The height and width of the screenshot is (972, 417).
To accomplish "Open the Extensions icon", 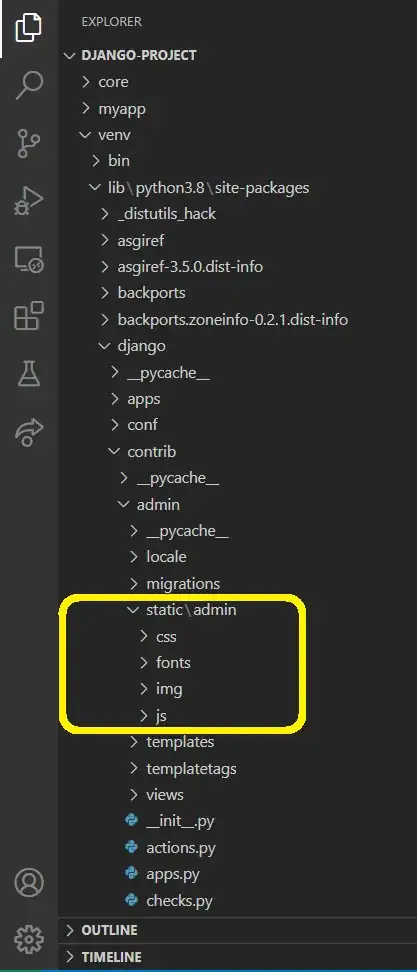I will pos(29,316).
